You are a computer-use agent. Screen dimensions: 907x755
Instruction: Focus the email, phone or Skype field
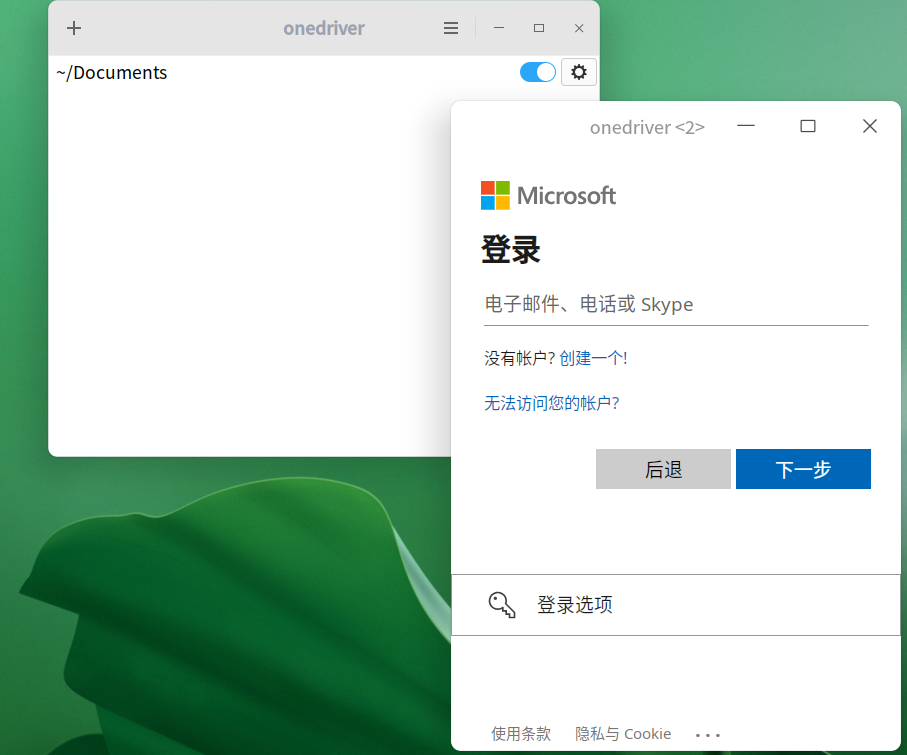click(x=676, y=305)
